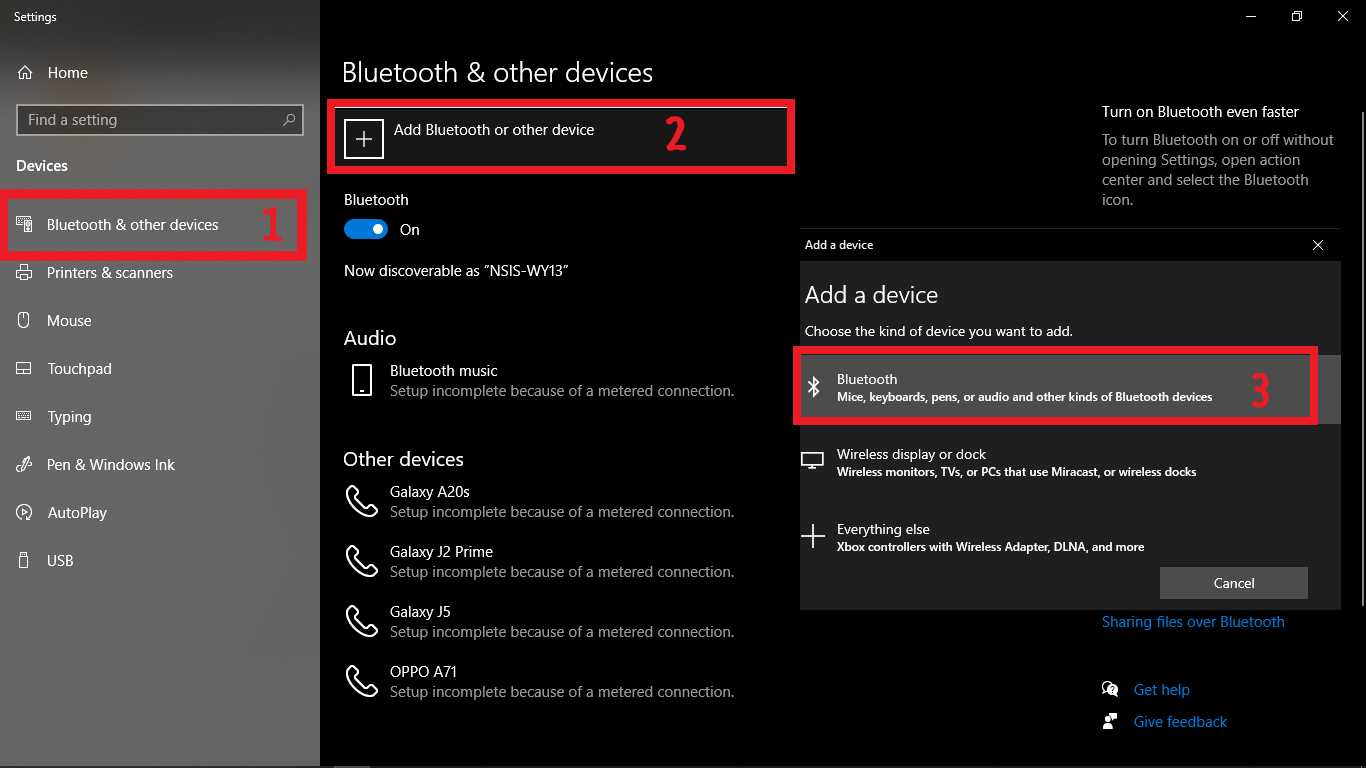Click the Home icon in sidebar
1366x768 pixels.
25,73
